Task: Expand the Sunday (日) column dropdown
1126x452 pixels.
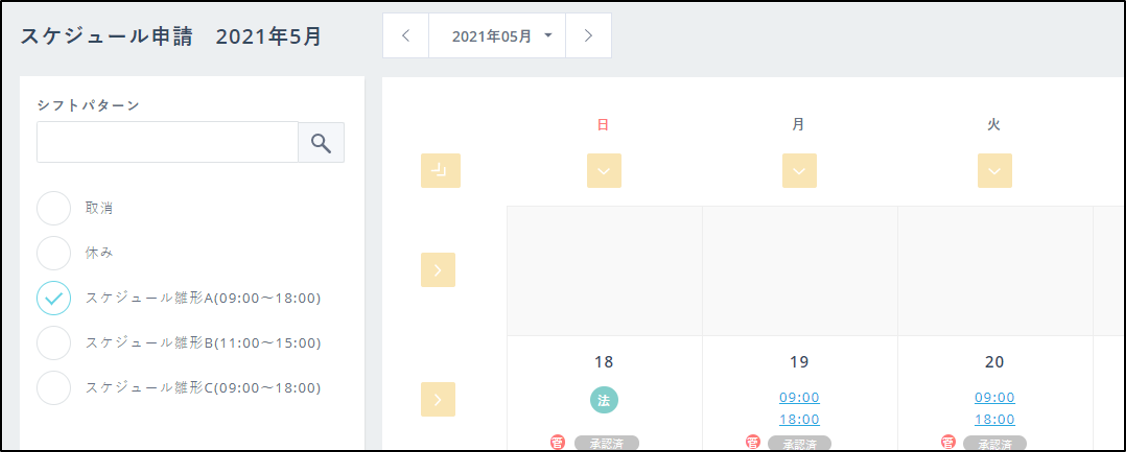Action: [x=604, y=171]
